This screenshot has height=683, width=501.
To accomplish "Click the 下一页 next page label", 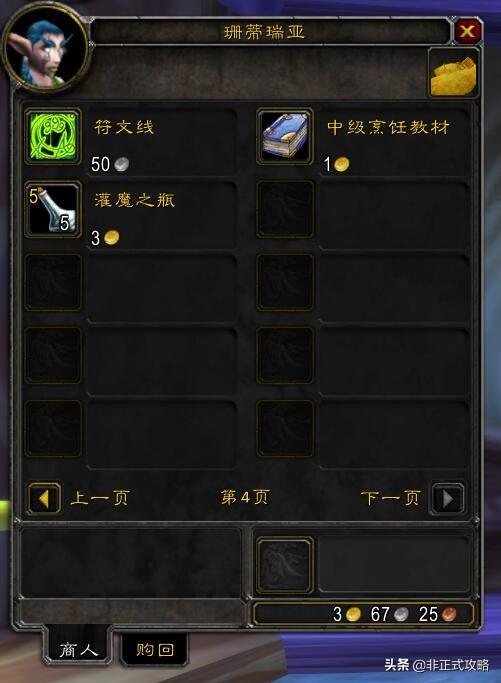I will 390,497.
